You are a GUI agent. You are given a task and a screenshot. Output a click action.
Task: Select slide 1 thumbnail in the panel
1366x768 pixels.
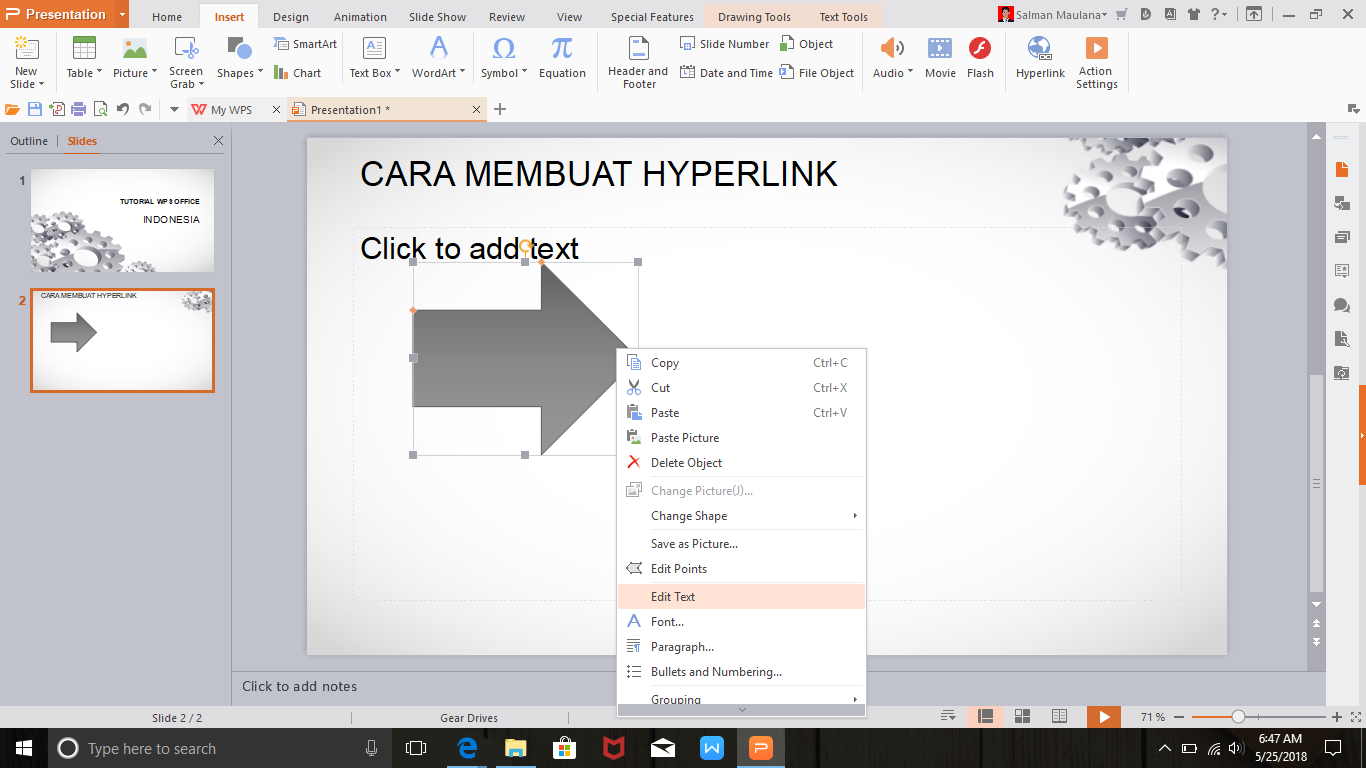[x=122, y=220]
